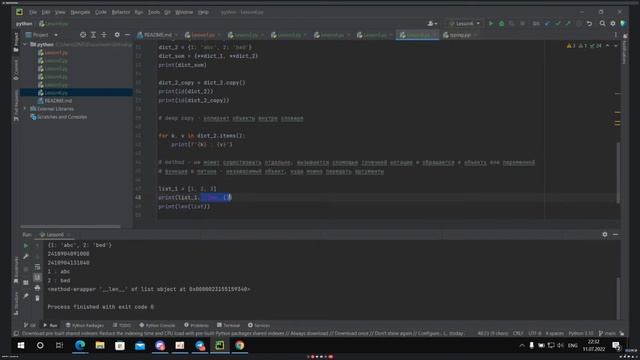Start debugging with the bug icon
This screenshot has height=360, width=640.
pyautogui.click(x=502, y=24)
